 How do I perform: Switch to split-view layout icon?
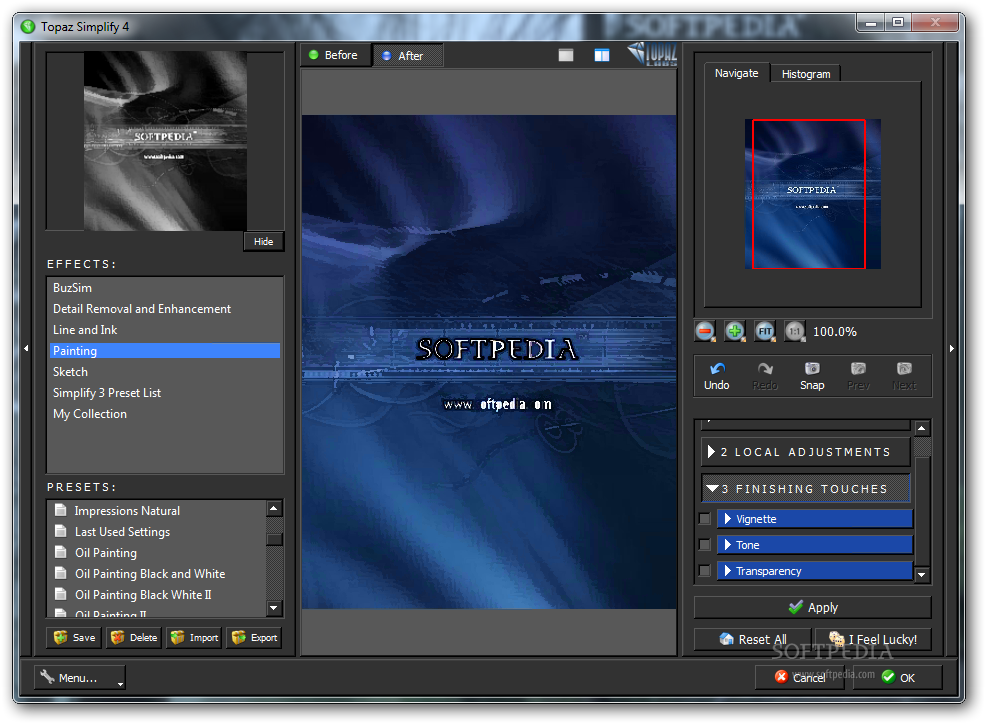point(602,55)
